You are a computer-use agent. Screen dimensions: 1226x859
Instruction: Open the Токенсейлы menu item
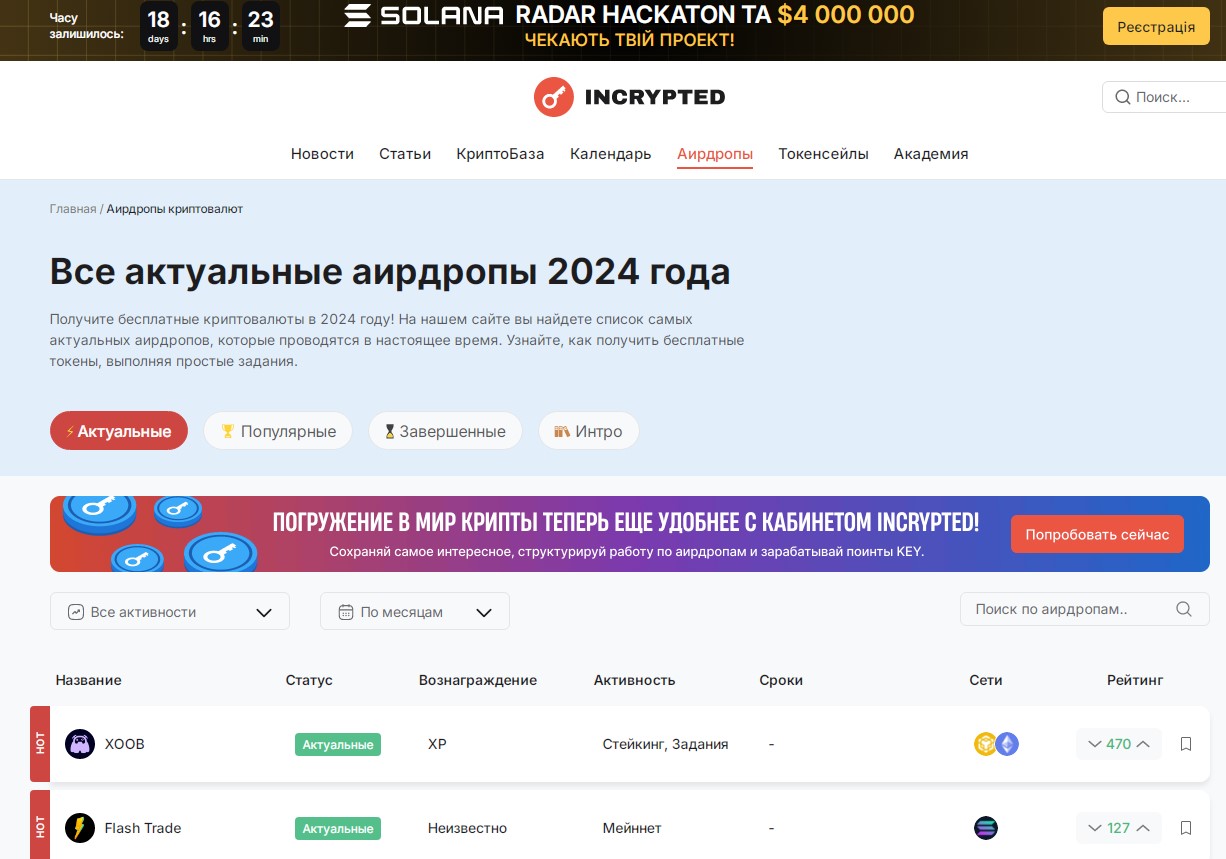pyautogui.click(x=823, y=154)
